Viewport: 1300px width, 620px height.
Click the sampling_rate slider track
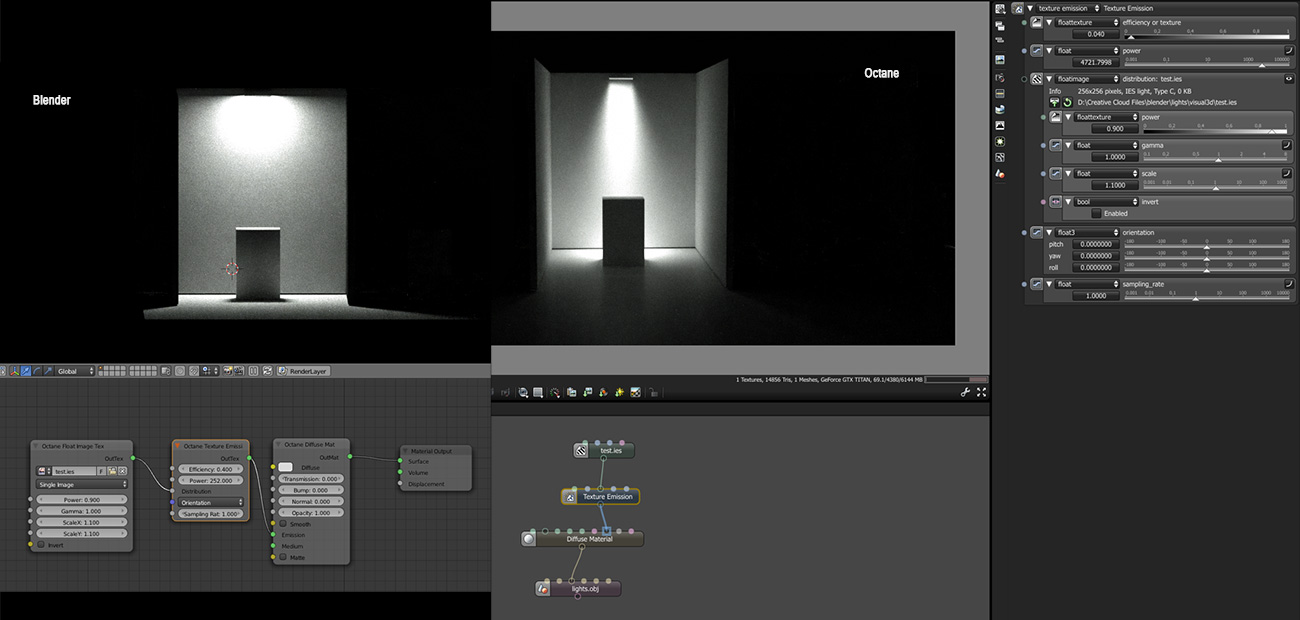click(1207, 296)
